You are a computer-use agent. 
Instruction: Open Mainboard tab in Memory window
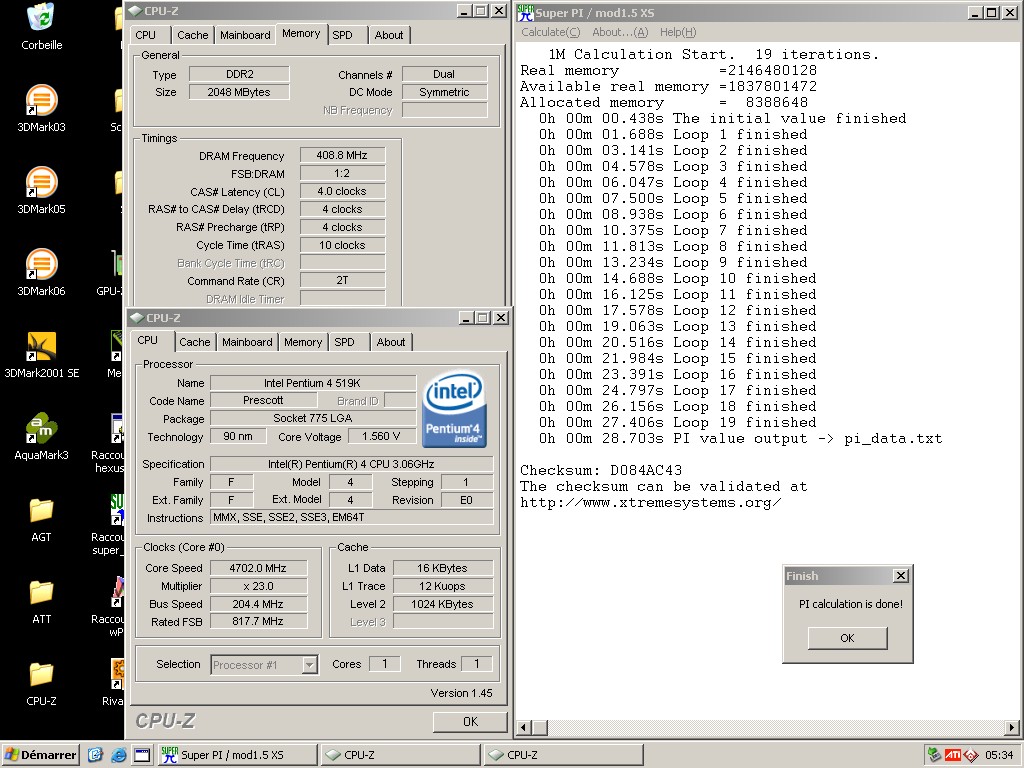click(245, 35)
